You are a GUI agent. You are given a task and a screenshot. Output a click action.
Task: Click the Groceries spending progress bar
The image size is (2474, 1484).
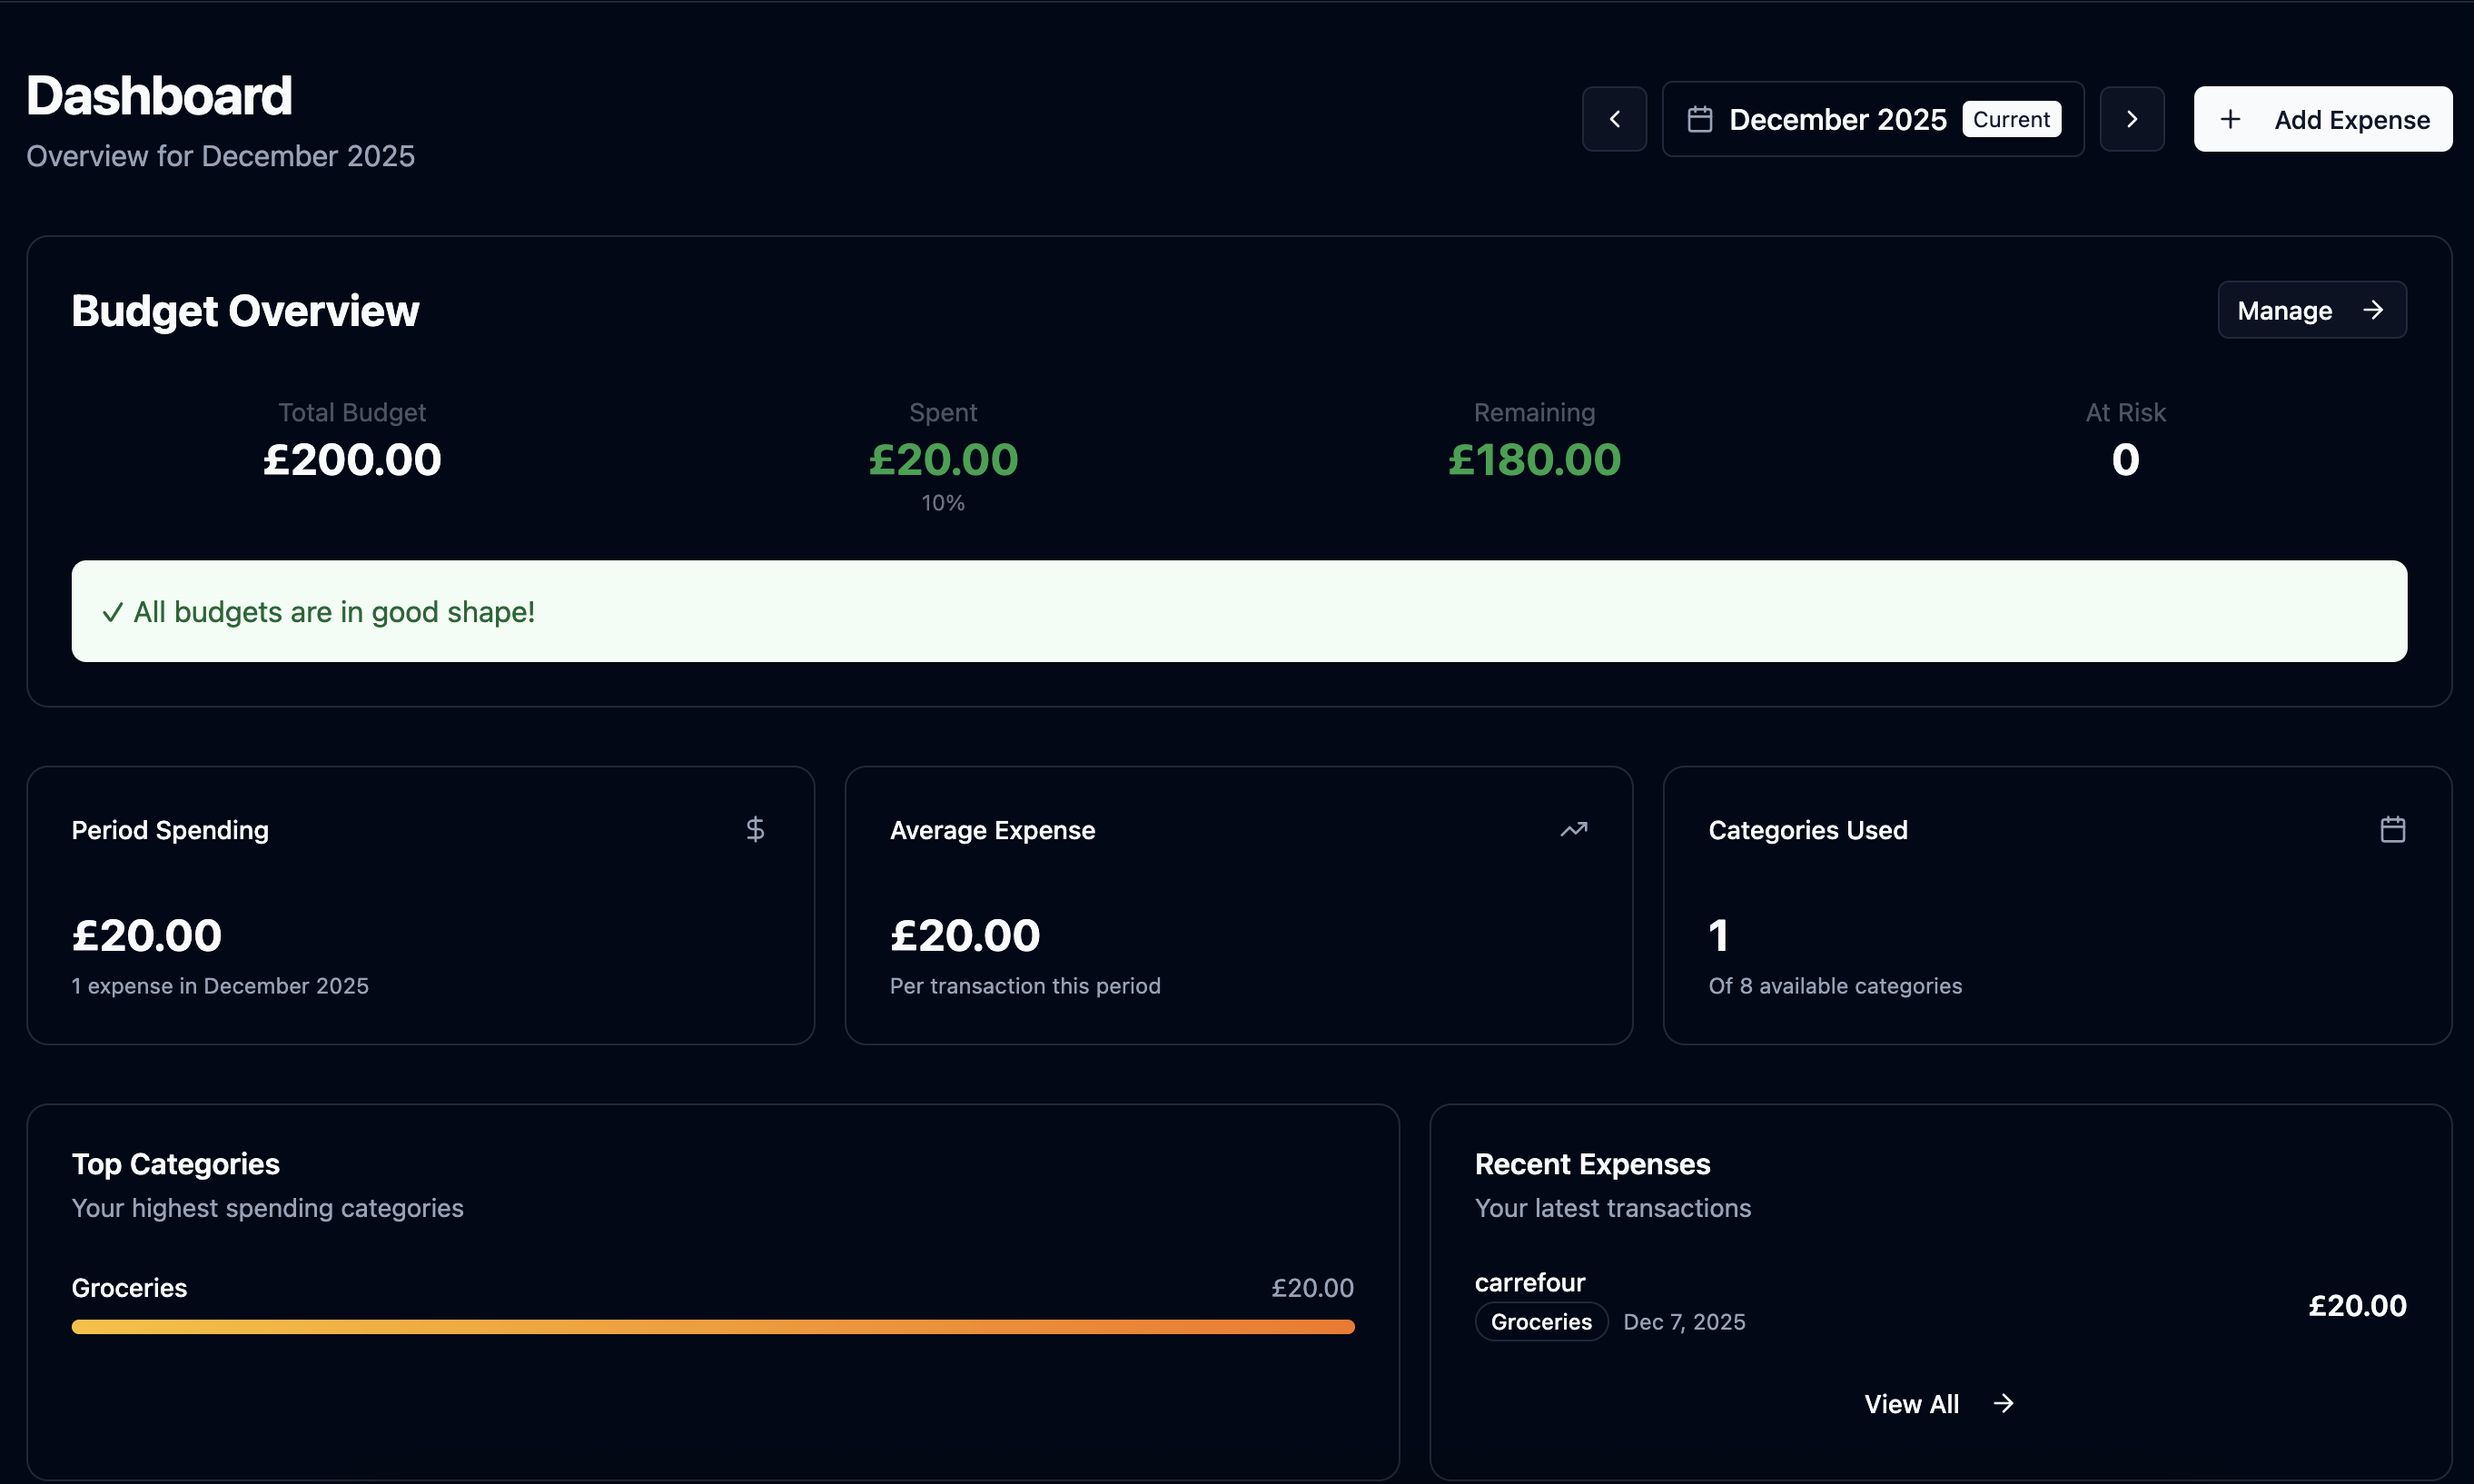tap(712, 1326)
